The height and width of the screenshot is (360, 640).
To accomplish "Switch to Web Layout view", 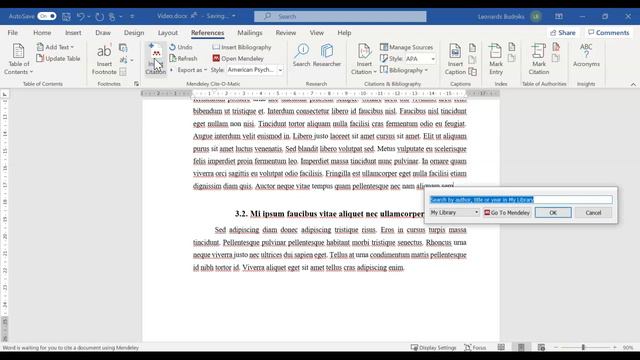I will point(541,348).
